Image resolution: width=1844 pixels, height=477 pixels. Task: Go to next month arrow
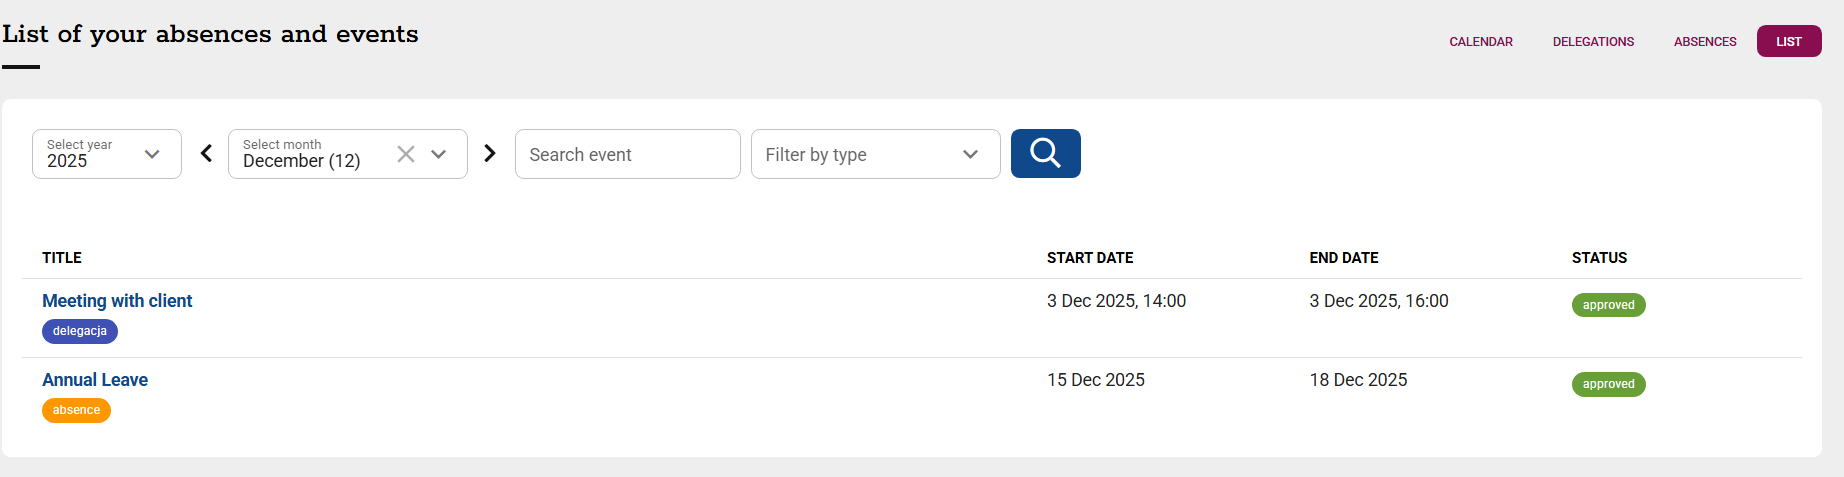[x=490, y=153]
